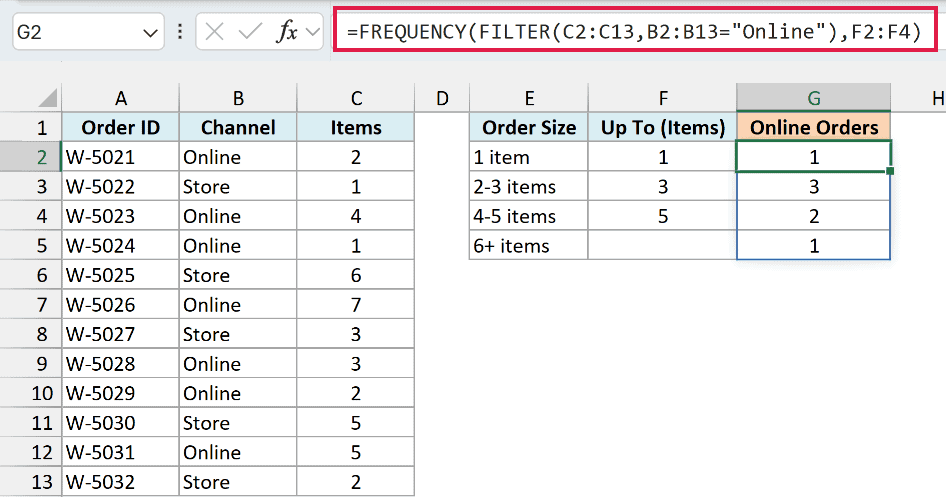This screenshot has width=946, height=497.
Task: Click inside the FREQUENCY formula text
Action: click(634, 31)
